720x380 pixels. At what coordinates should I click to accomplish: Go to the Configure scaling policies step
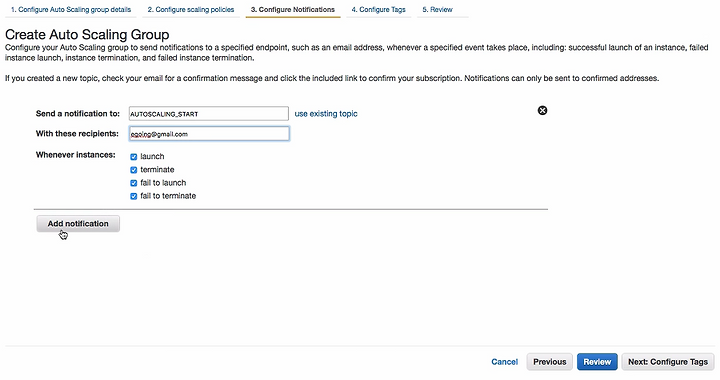pos(191,10)
